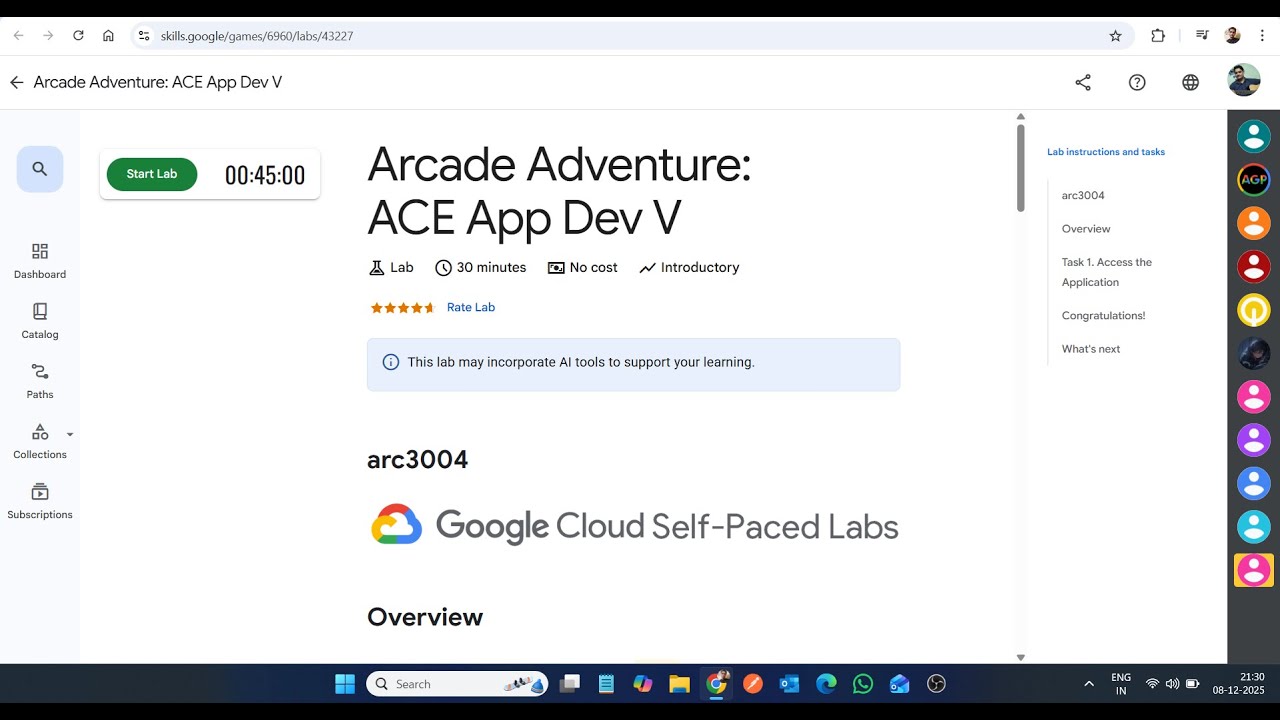Click the Start Lab button

click(152, 174)
